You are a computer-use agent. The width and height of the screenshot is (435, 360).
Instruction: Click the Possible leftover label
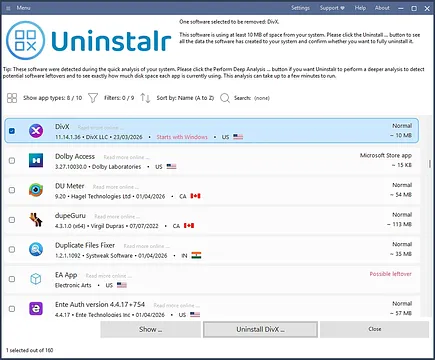click(391, 274)
